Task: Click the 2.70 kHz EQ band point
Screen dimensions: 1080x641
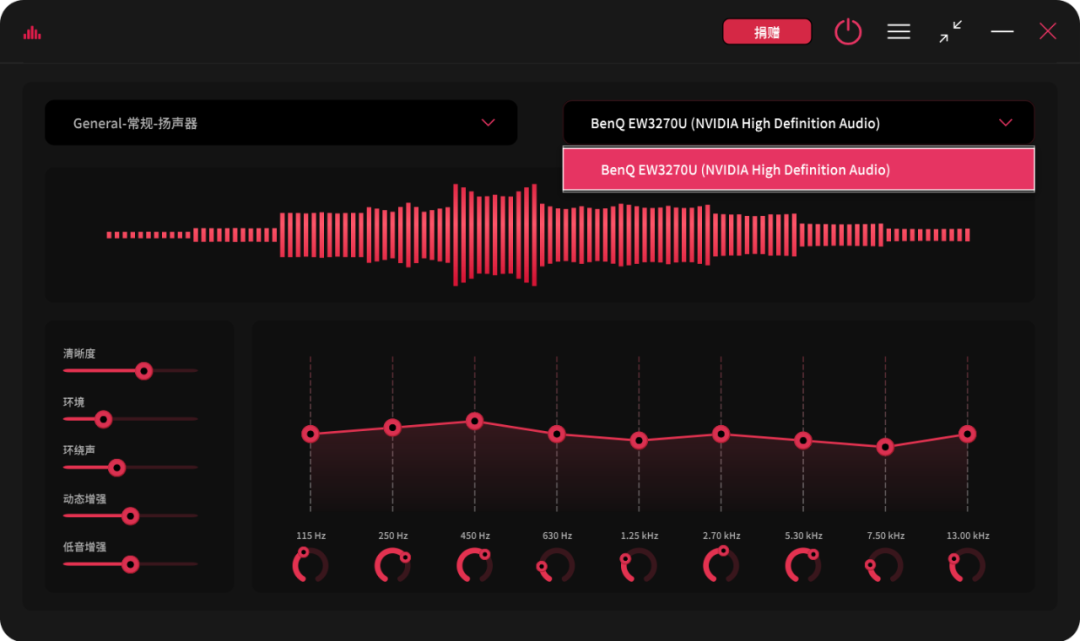Action: (721, 434)
